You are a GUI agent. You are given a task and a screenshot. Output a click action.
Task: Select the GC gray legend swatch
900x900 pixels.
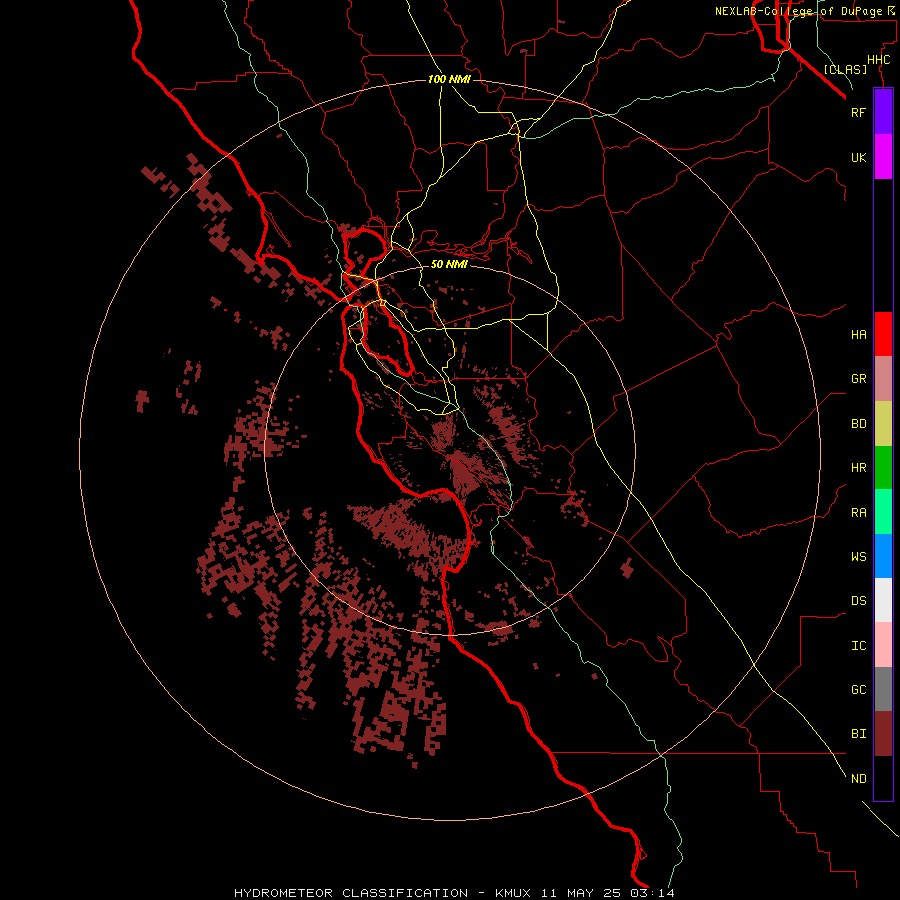click(883, 689)
